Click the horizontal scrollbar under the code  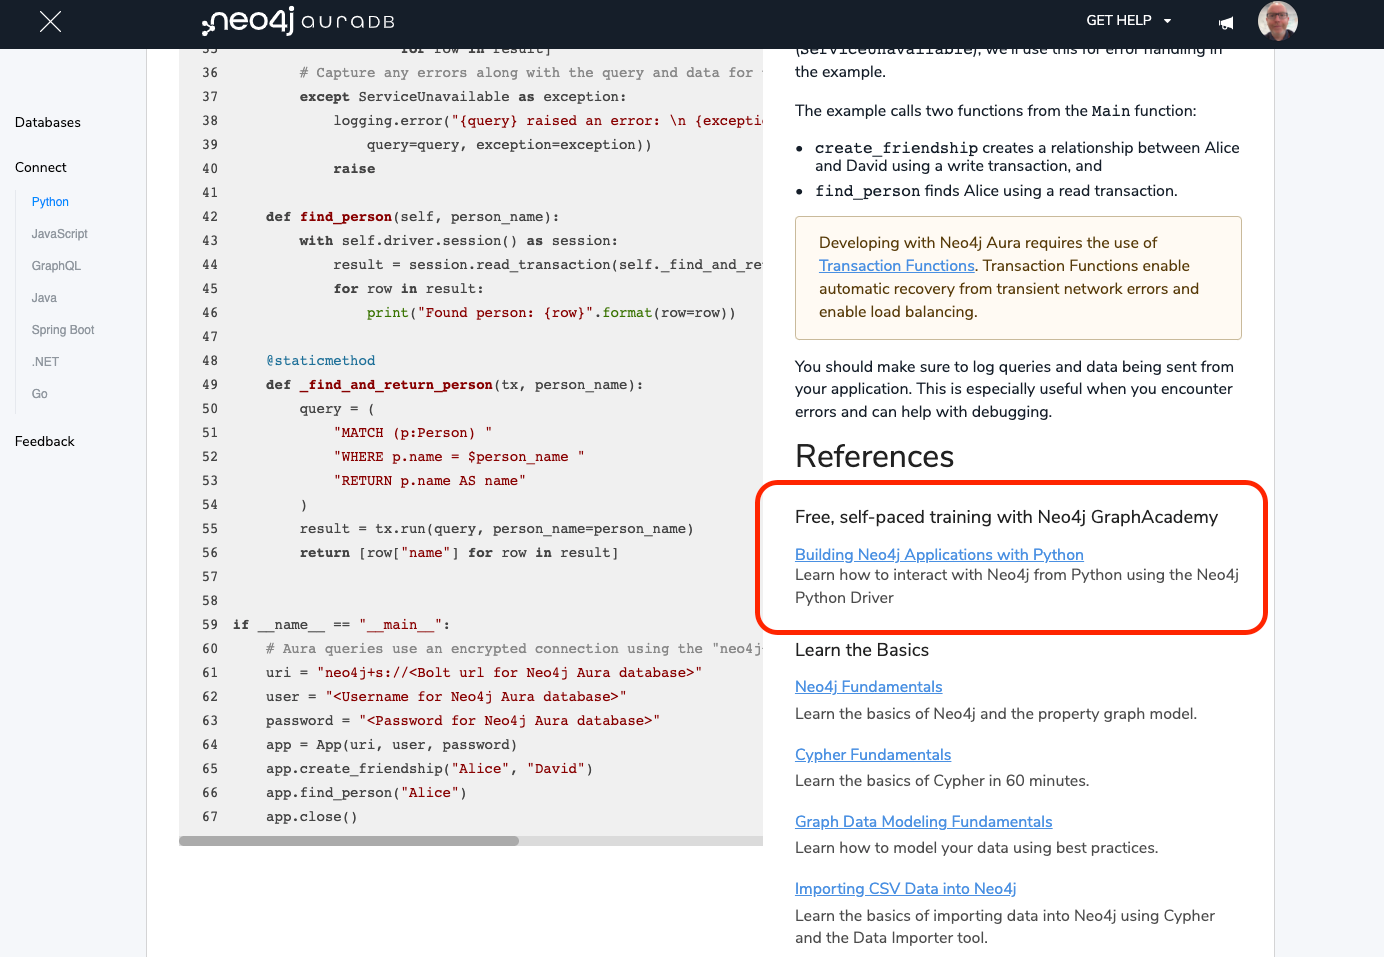pyautogui.click(x=349, y=841)
